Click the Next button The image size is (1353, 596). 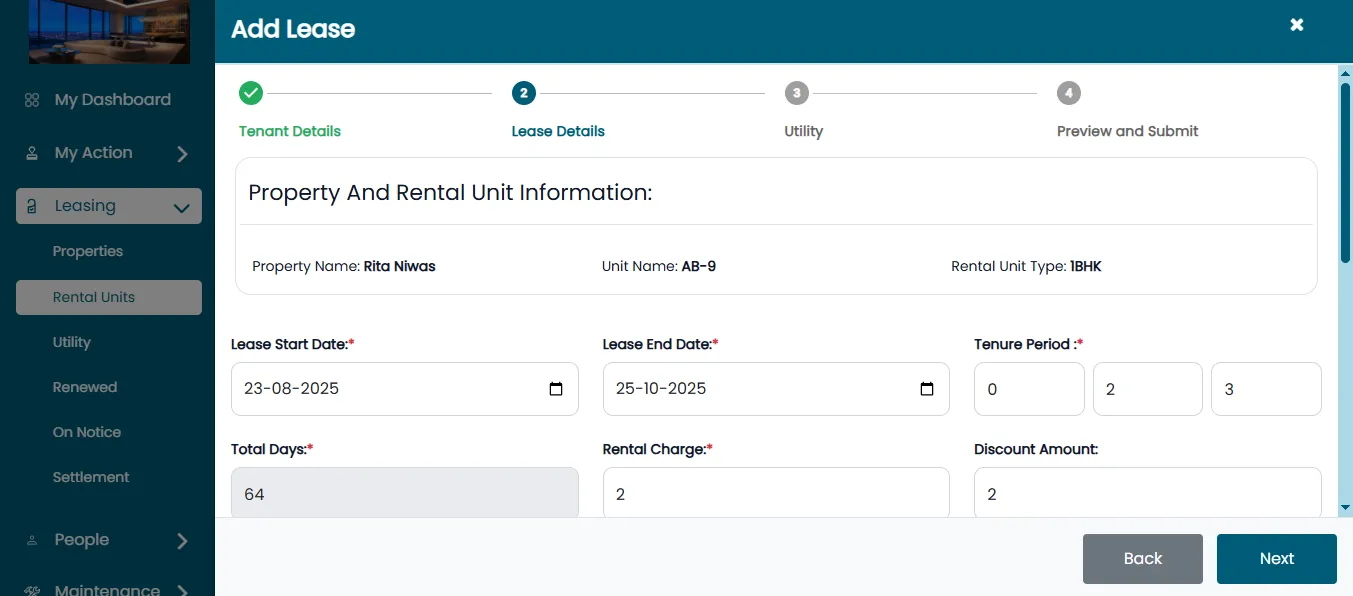coord(1277,559)
